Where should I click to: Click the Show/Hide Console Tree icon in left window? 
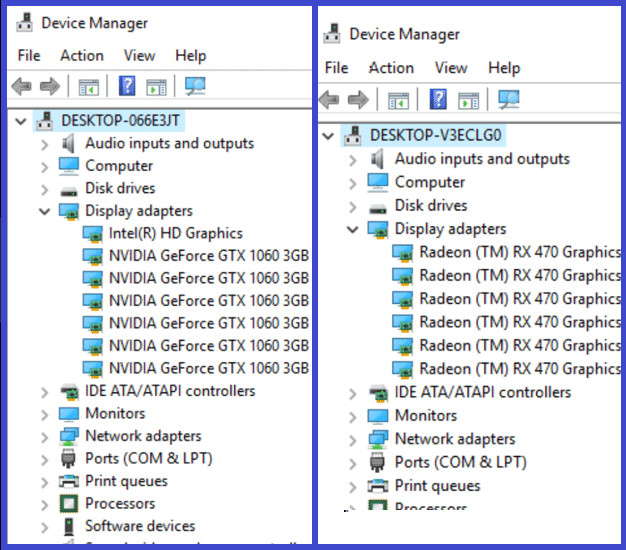pos(89,86)
